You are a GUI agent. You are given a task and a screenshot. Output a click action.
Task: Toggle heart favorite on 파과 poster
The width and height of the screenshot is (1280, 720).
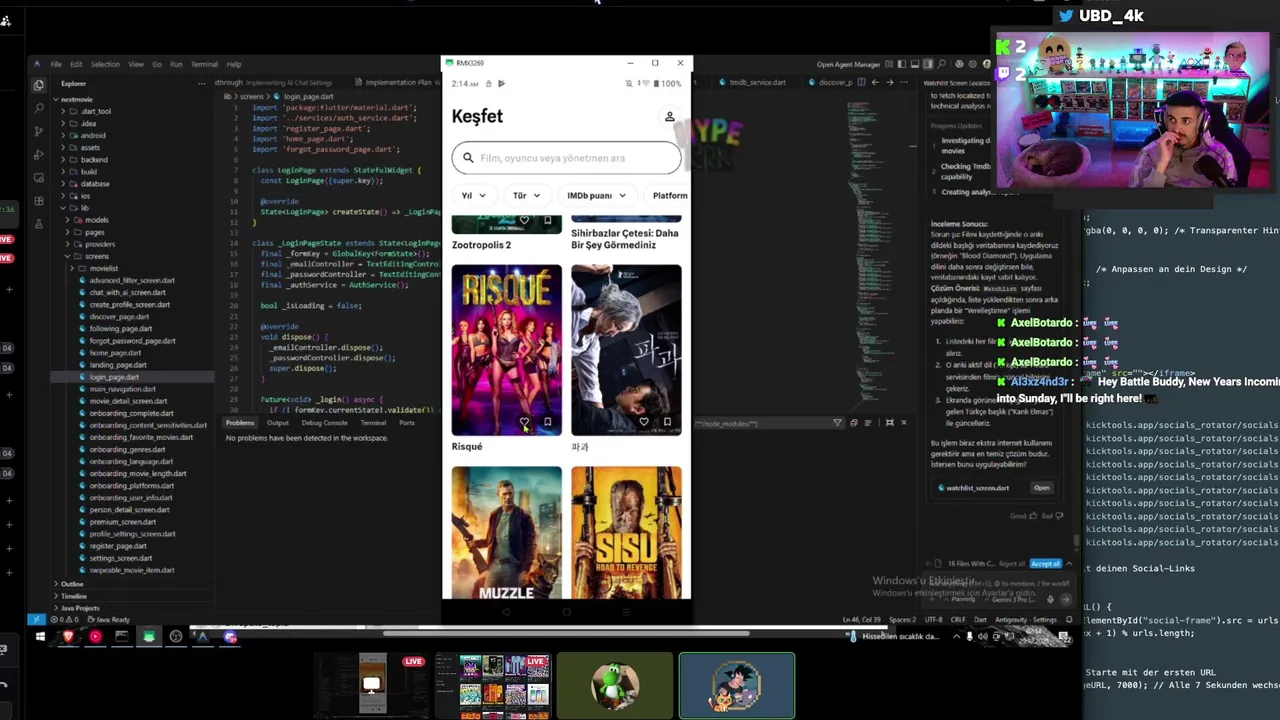coord(644,422)
